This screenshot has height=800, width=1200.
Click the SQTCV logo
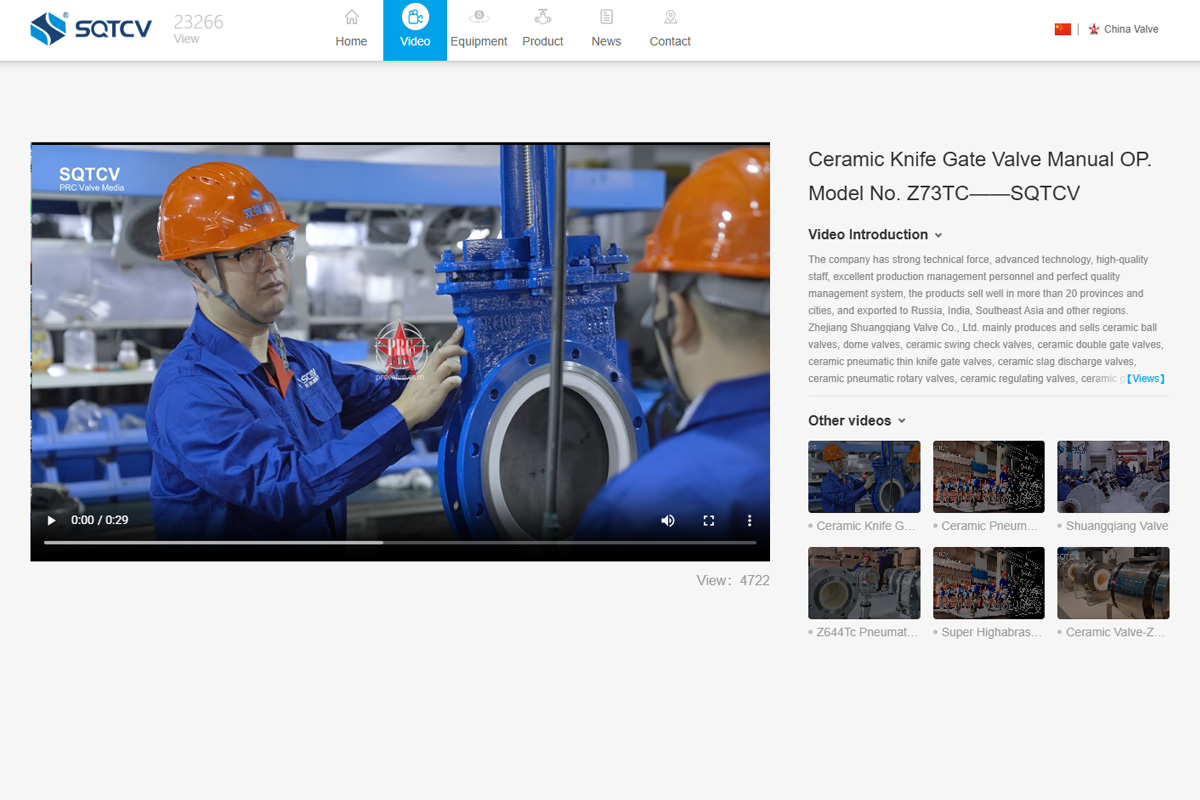(x=91, y=29)
